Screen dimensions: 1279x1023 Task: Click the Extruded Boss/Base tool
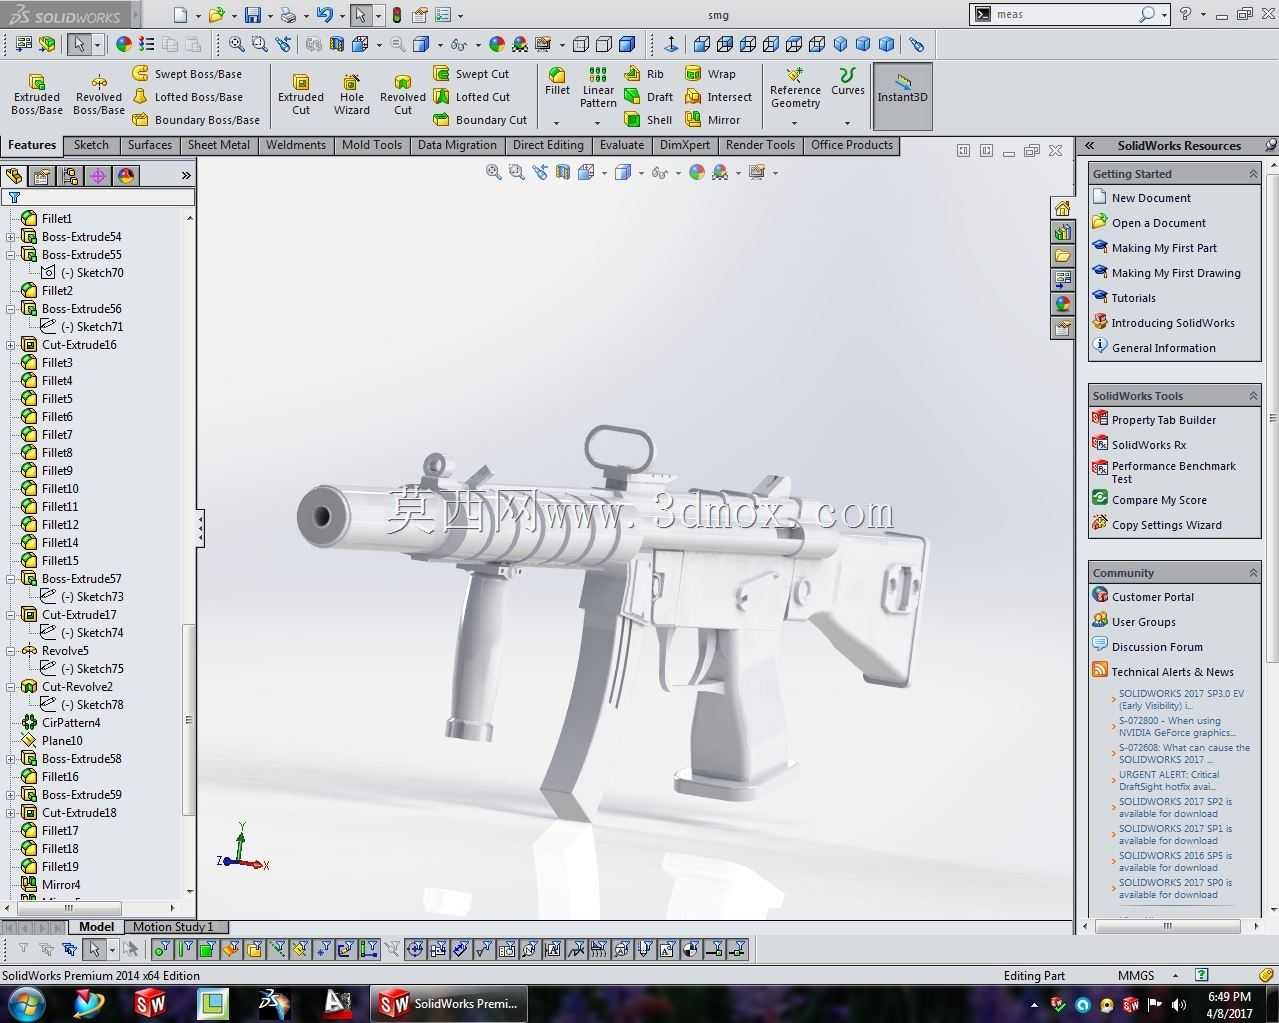37,94
